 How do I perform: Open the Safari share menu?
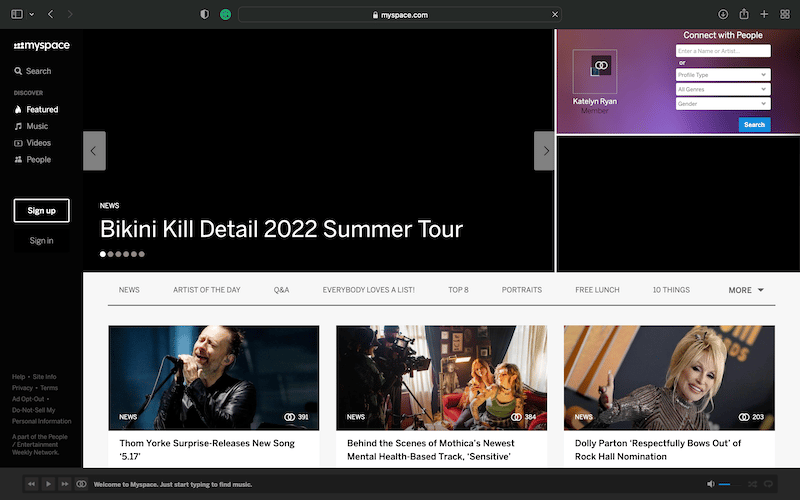pyautogui.click(x=744, y=14)
